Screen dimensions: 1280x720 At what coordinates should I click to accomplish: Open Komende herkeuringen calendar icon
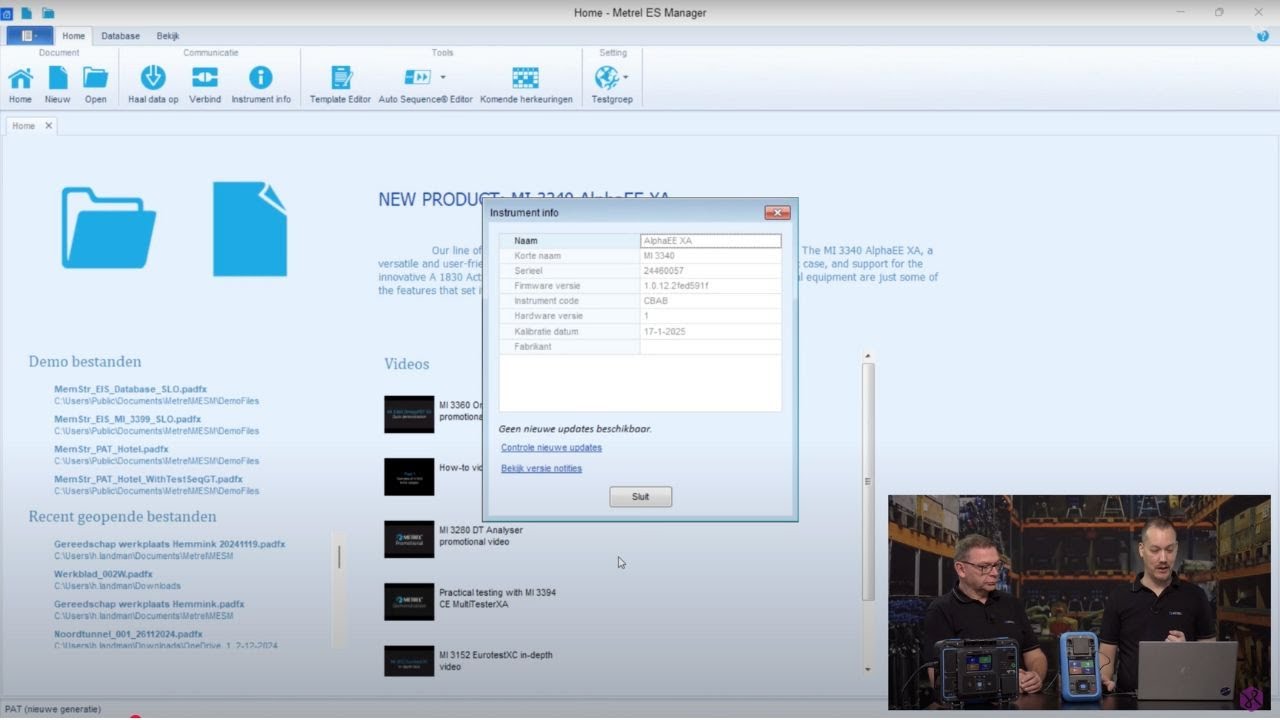(x=526, y=84)
